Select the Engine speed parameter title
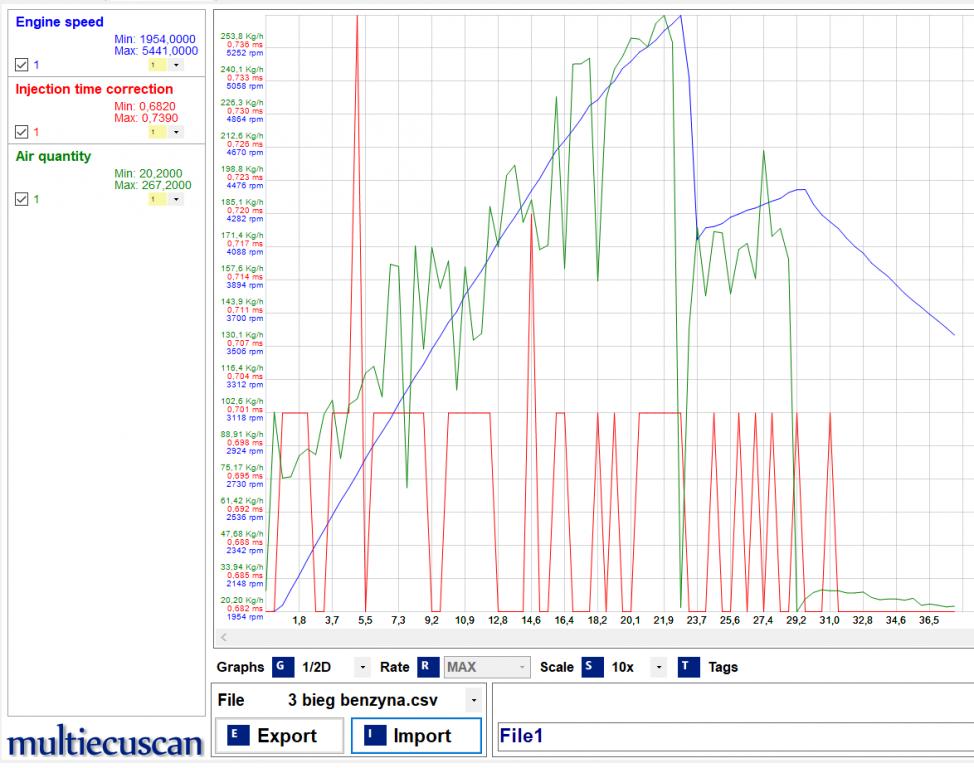This screenshot has width=974, height=768. (x=60, y=22)
